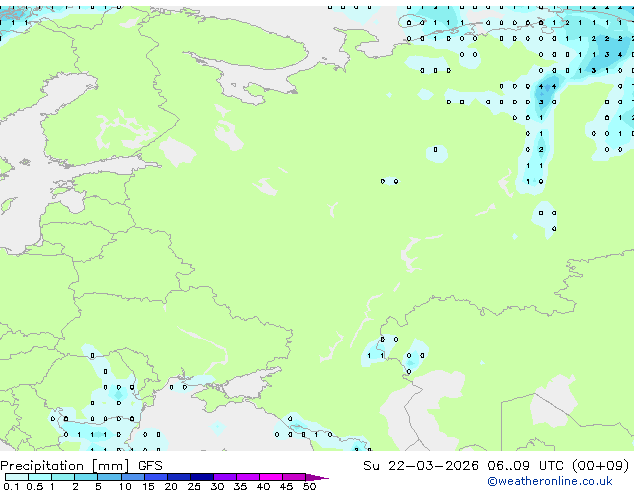Click the '10' legend scale label

pos(125,486)
